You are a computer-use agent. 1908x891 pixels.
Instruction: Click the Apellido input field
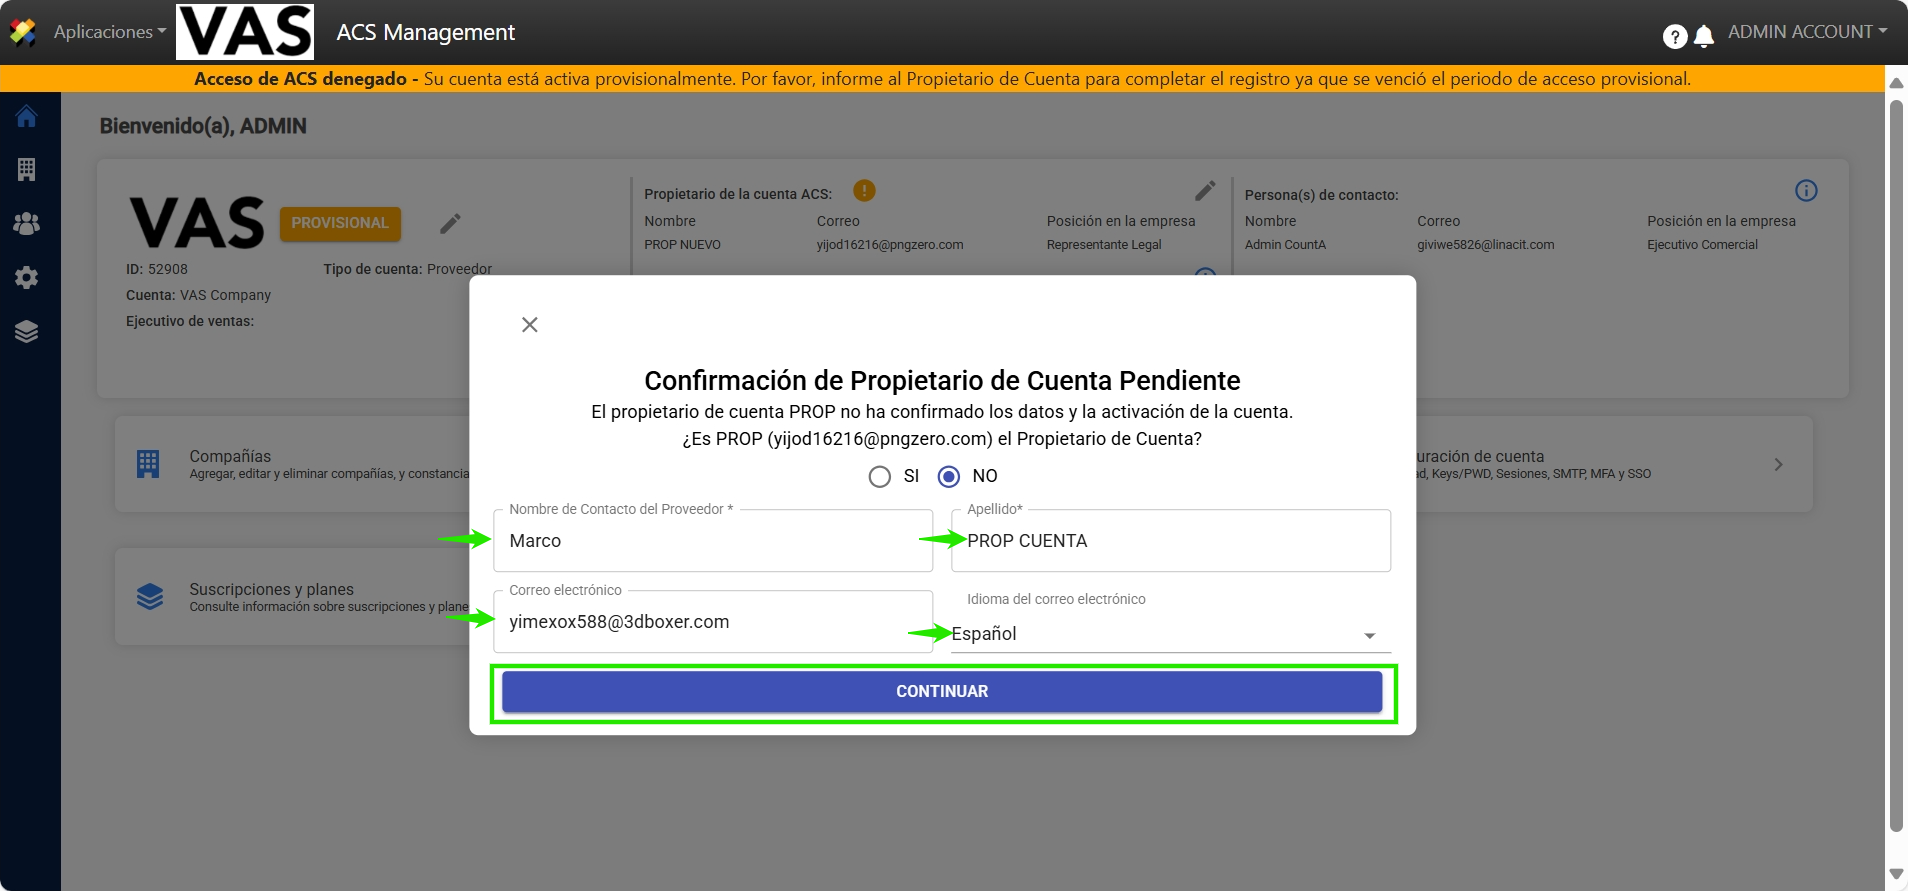click(x=1170, y=541)
